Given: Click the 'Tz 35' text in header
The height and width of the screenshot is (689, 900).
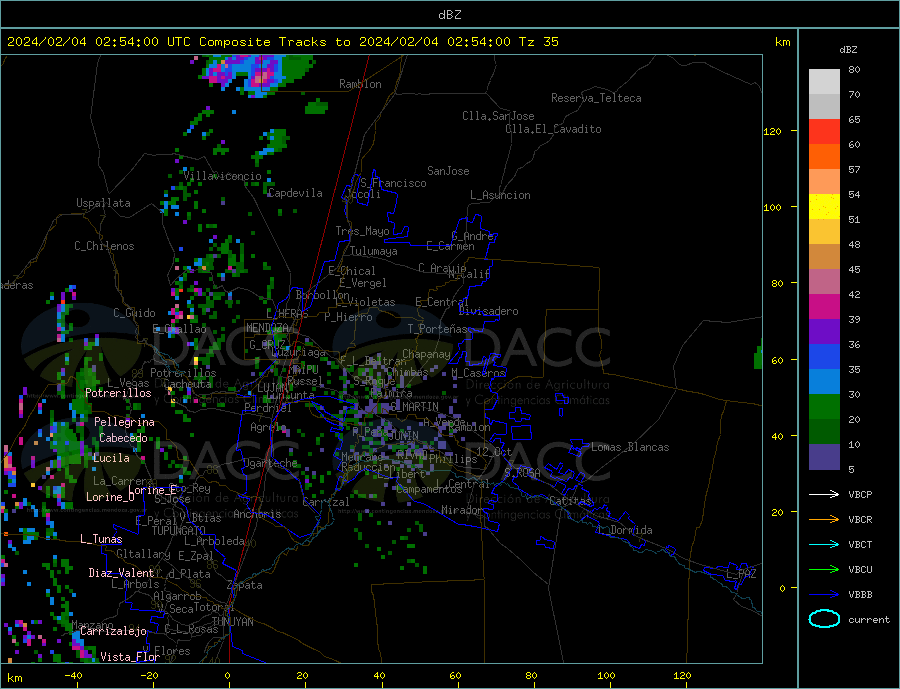Looking at the screenshot, I should (538, 42).
